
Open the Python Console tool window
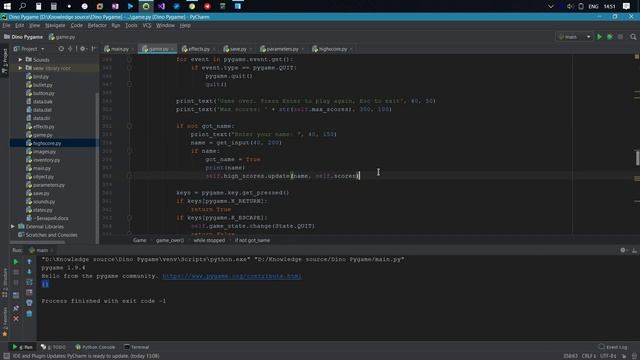(95, 347)
